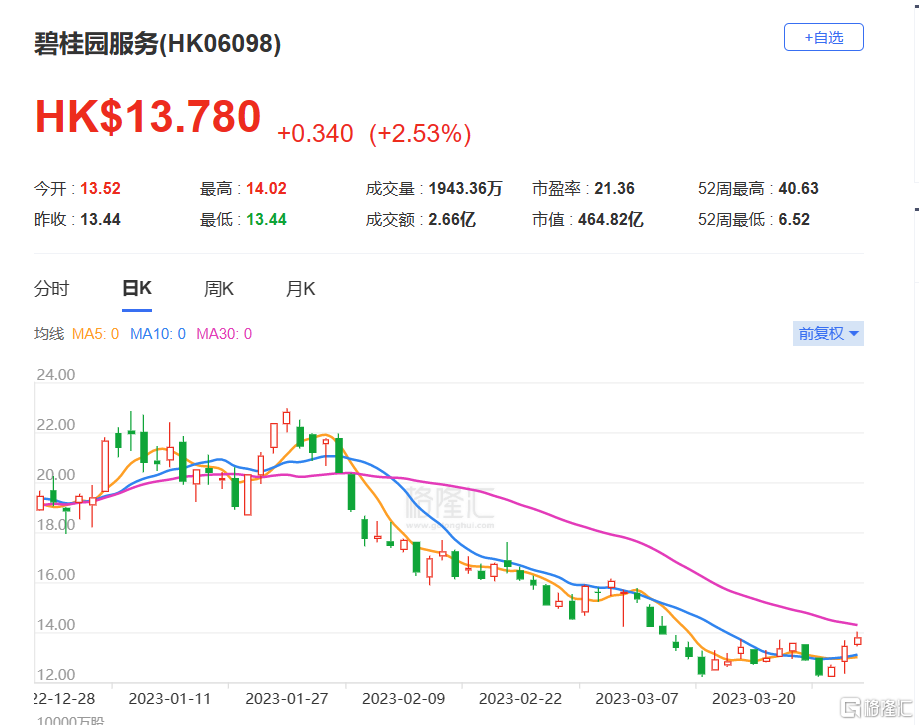The image size is (919, 725).
Task: Select the 日K chart tab
Action: coord(137,289)
